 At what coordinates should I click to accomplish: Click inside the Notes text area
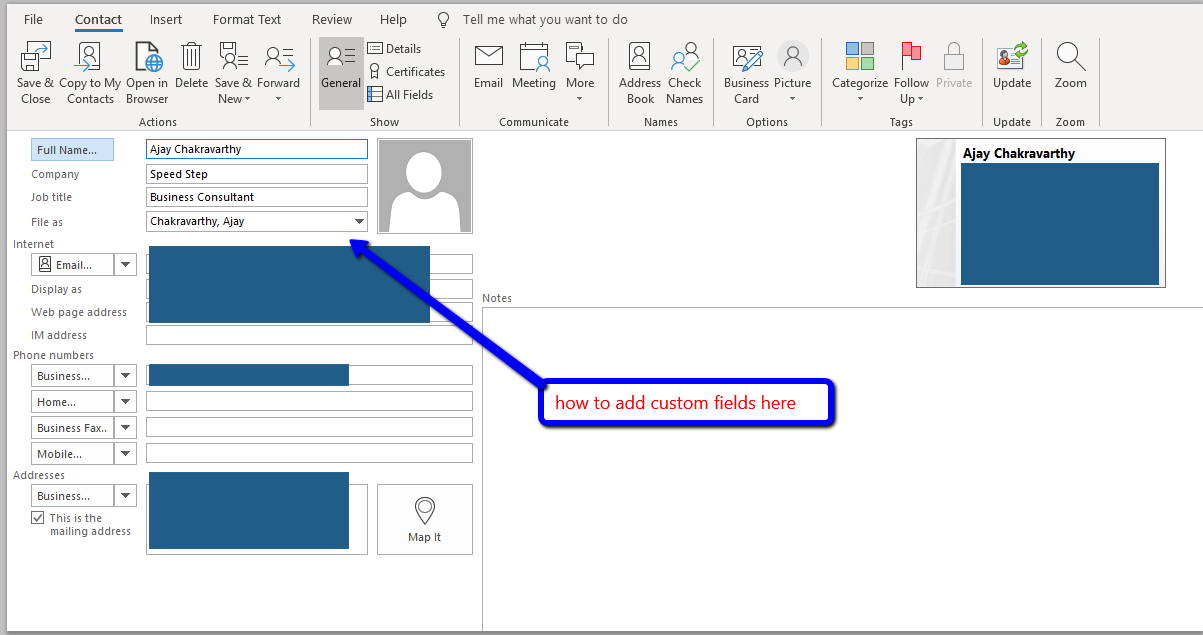[842, 468]
